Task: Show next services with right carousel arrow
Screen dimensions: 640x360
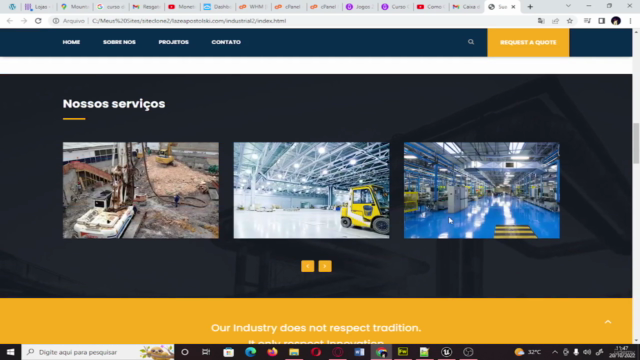Action: tap(325, 266)
